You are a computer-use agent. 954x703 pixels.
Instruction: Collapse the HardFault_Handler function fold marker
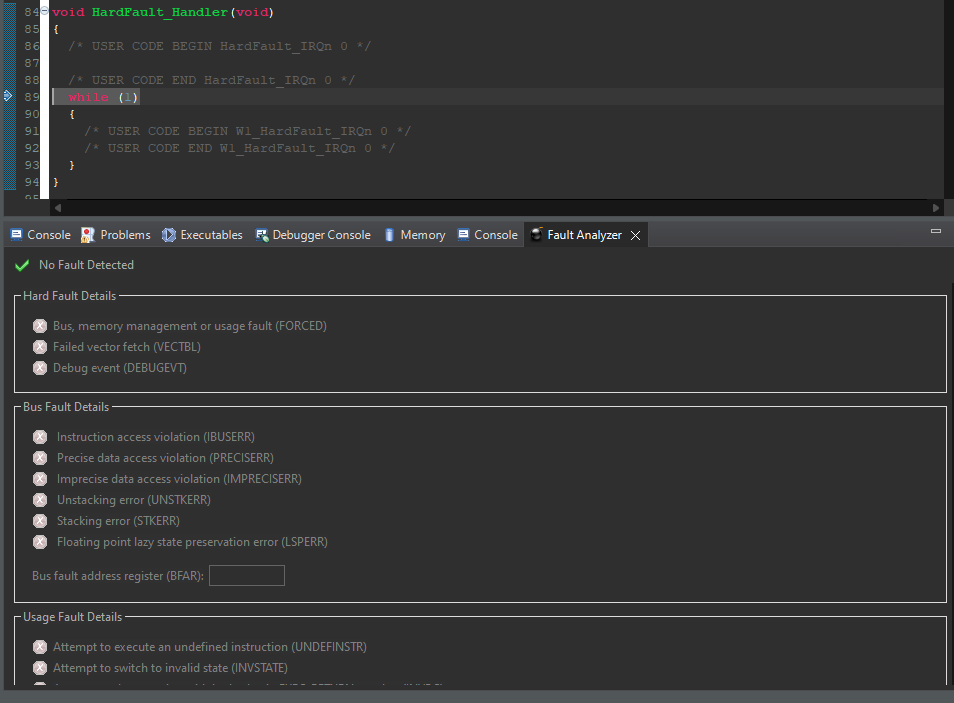(44, 12)
